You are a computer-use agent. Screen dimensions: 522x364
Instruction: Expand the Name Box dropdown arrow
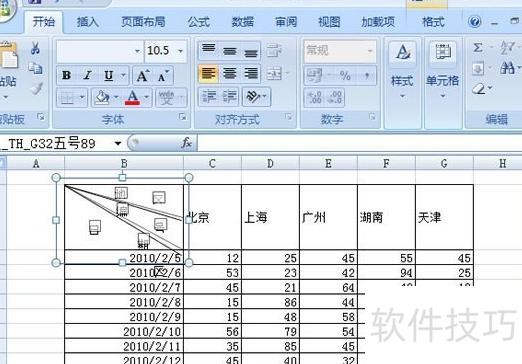118,144
